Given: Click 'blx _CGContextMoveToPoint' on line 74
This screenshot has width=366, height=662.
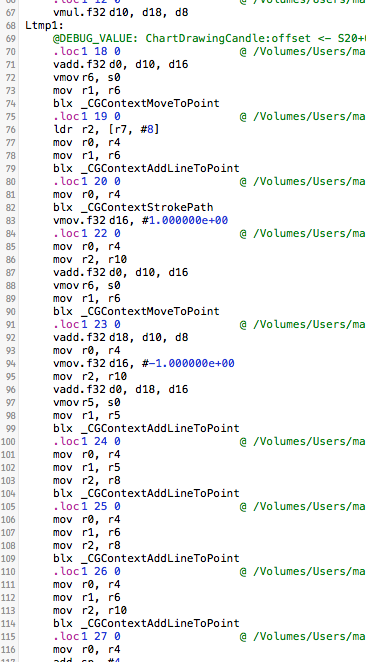Looking at the screenshot, I should point(136,103).
